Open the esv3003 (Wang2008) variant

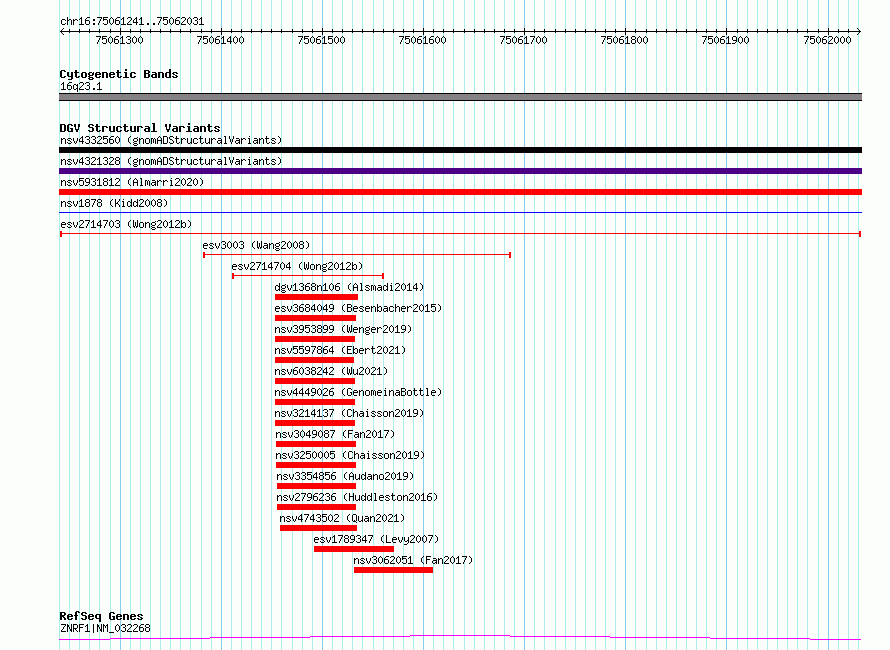pyautogui.click(x=257, y=245)
